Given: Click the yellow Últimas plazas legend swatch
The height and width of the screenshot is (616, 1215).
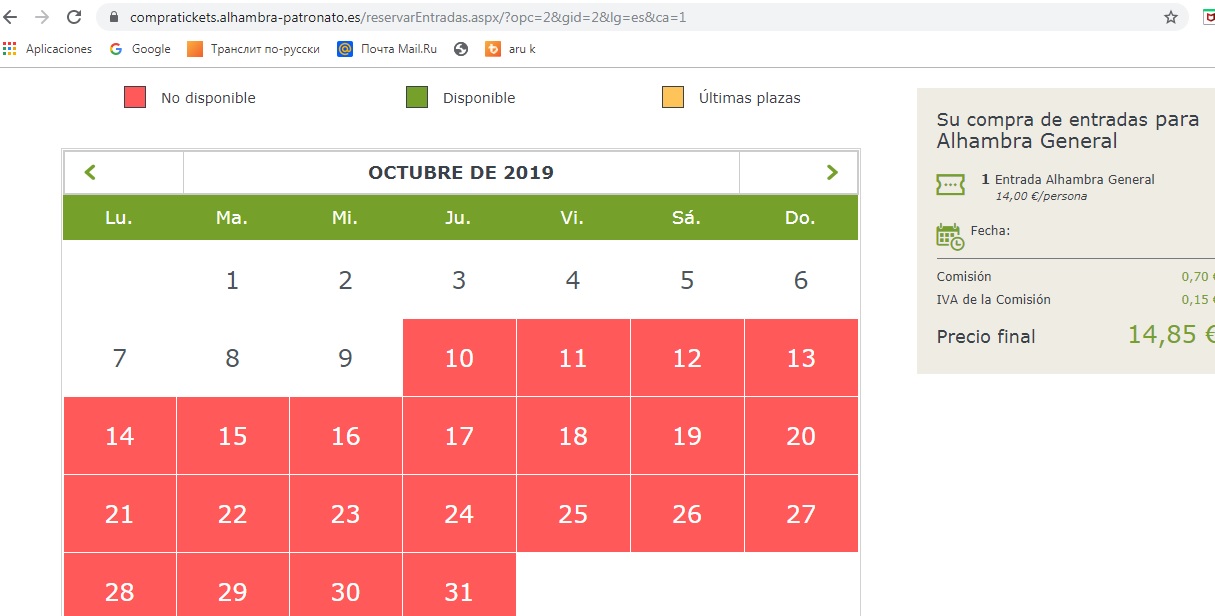Looking at the screenshot, I should (673, 97).
